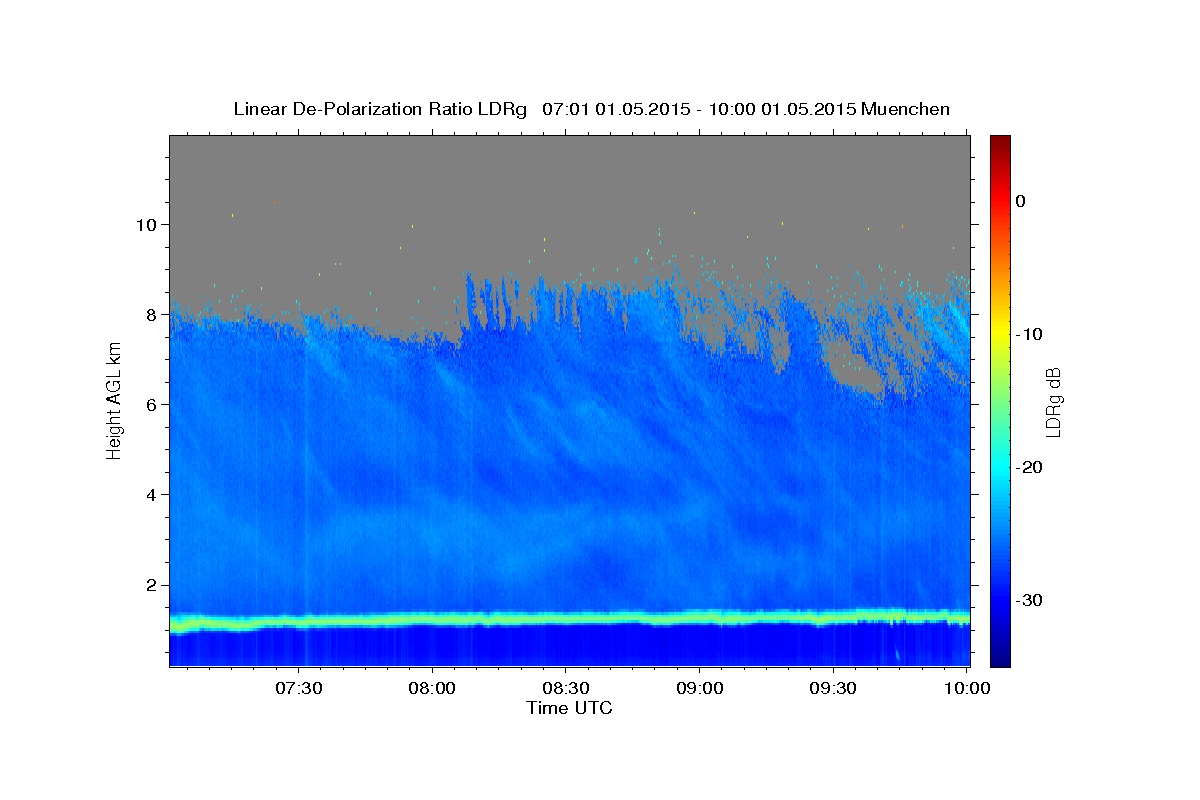Select the 08:00 time tick label
1200x800 pixels.
(x=432, y=689)
